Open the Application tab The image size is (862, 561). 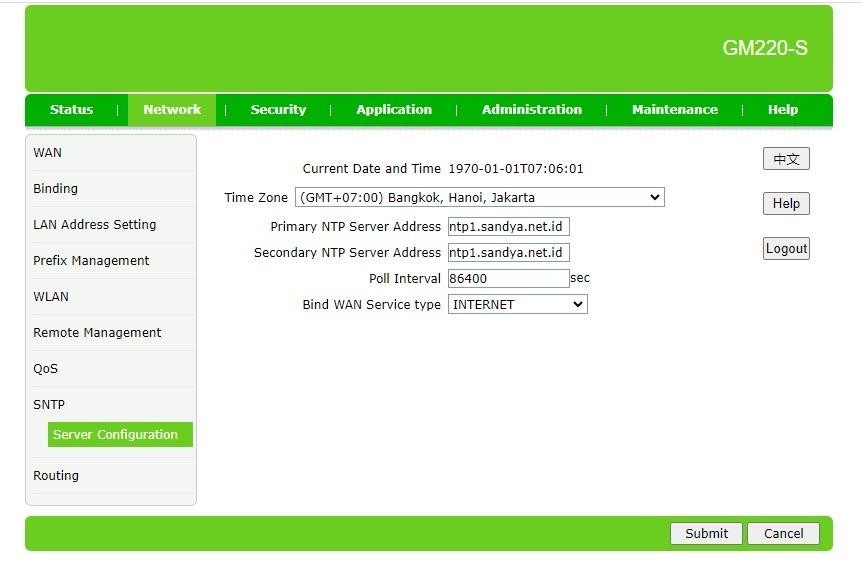394,110
